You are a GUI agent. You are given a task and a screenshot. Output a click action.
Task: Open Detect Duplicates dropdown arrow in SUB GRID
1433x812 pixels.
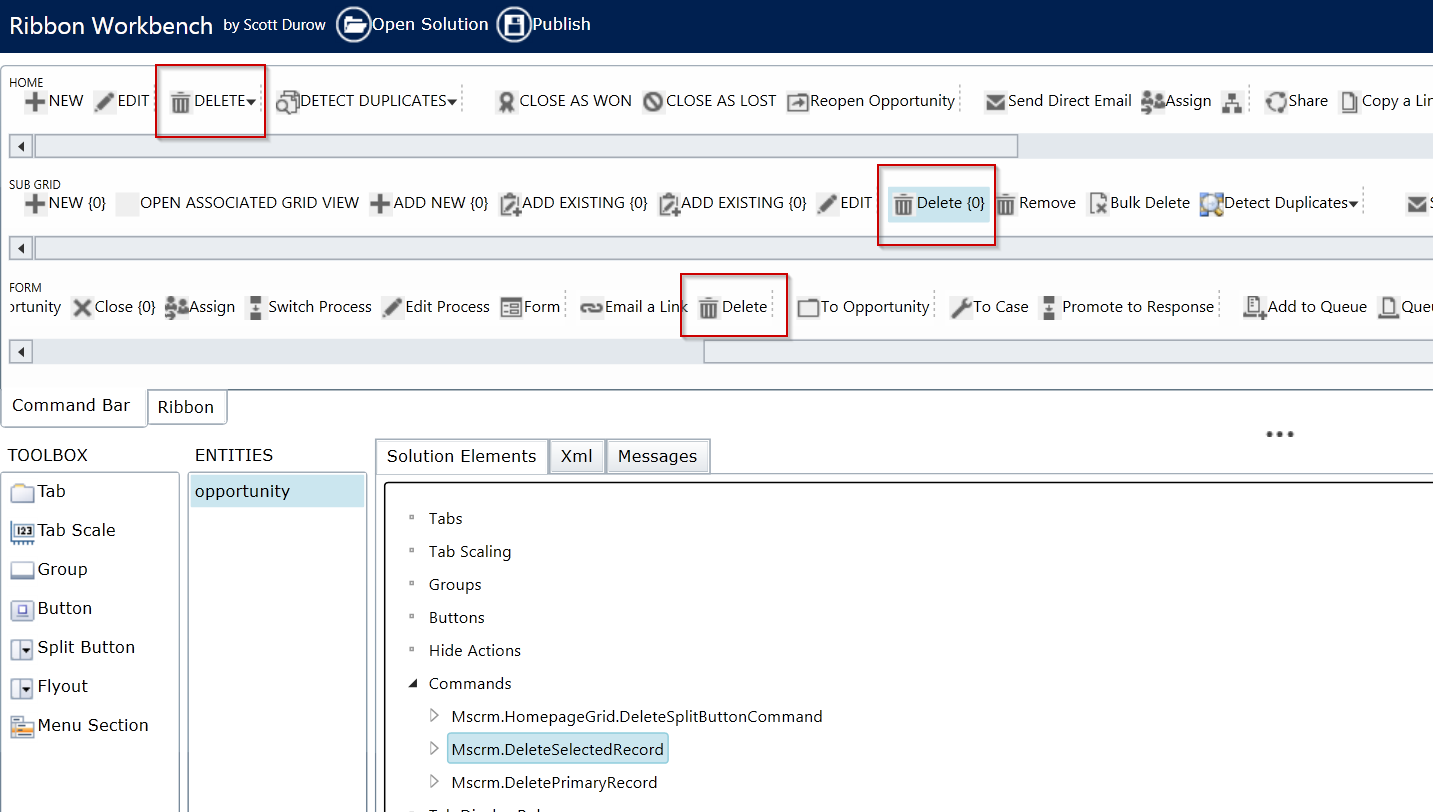pos(1354,205)
